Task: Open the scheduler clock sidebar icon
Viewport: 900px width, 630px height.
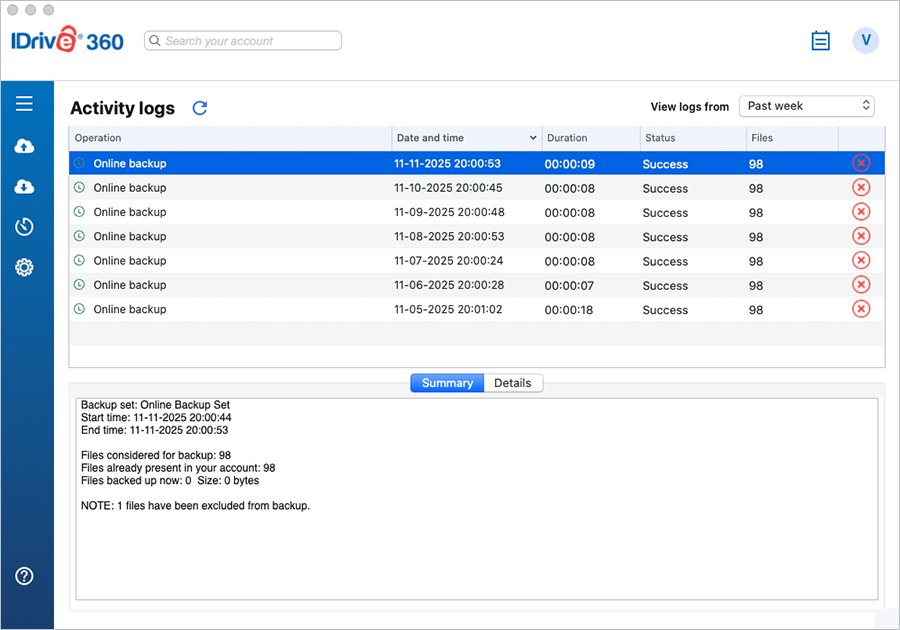Action: click(x=25, y=227)
